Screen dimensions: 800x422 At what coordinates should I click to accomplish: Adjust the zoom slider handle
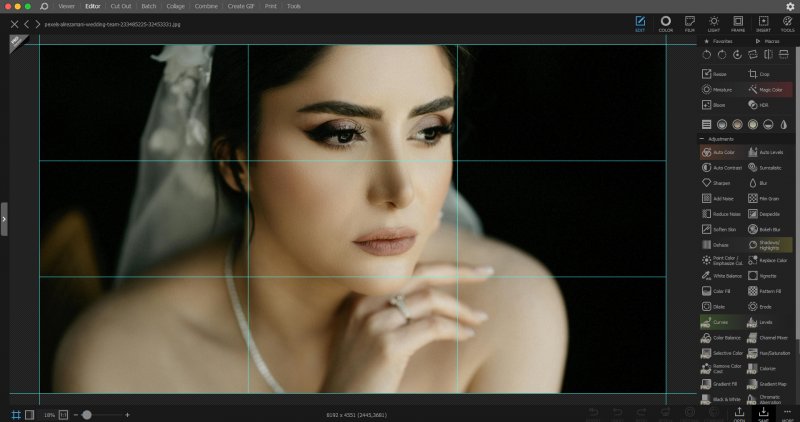87,415
